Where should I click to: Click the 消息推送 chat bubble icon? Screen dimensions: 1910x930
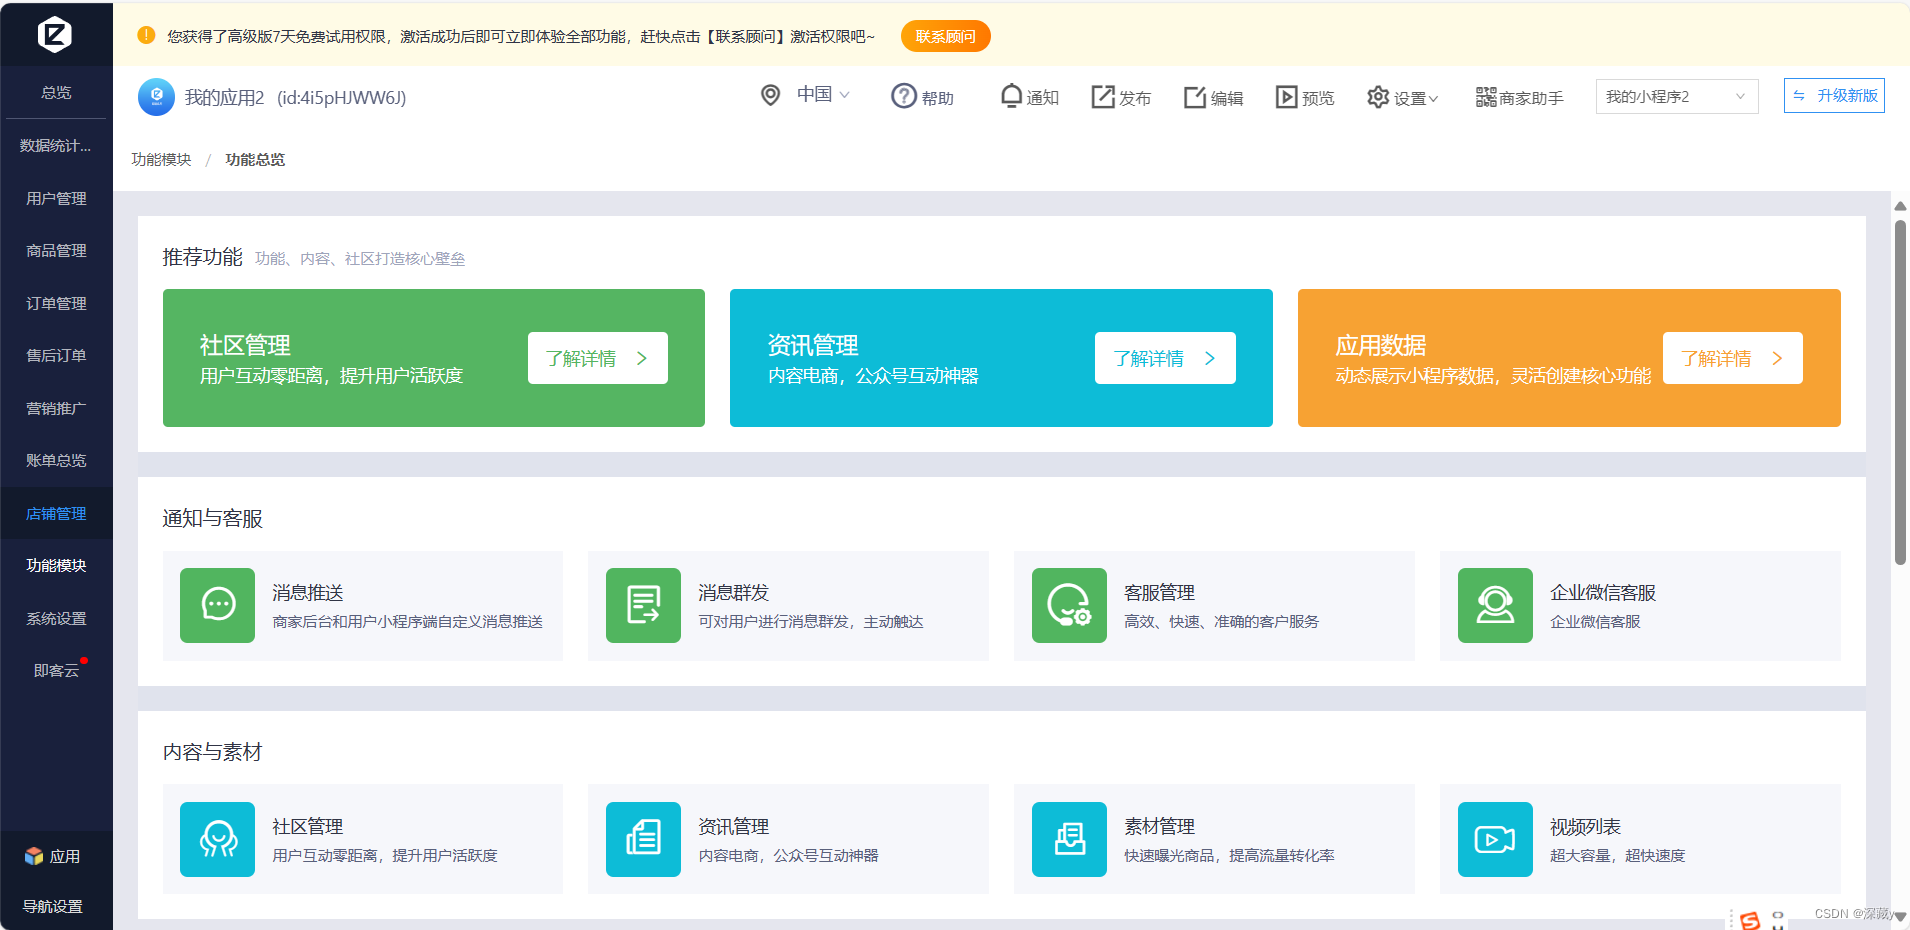coord(218,605)
